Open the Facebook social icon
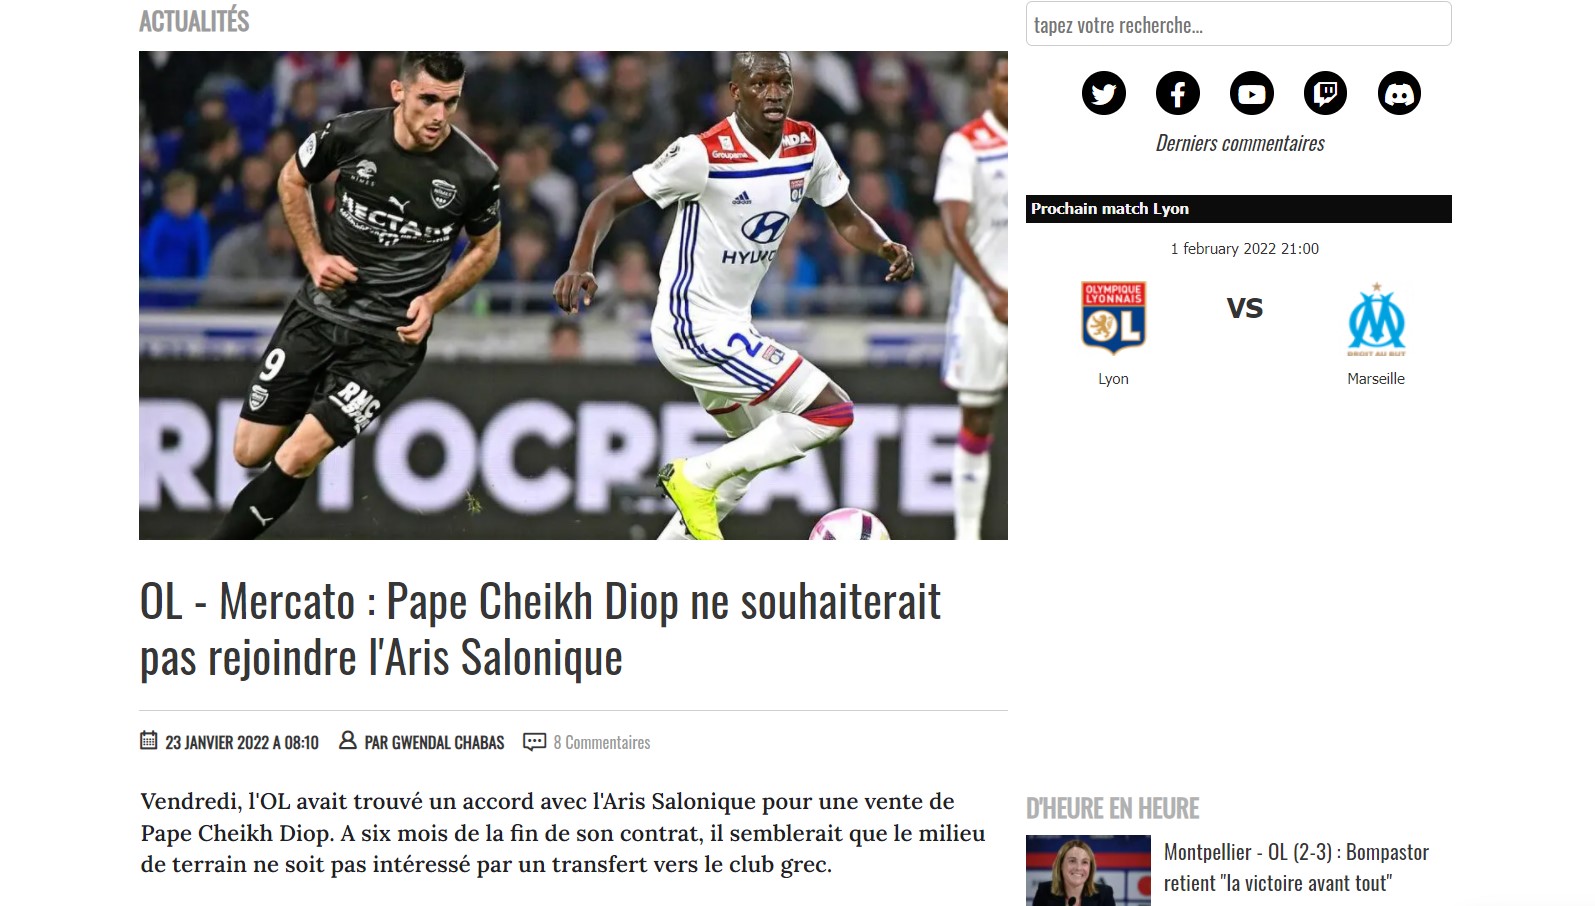The image size is (1595, 906). (x=1178, y=93)
